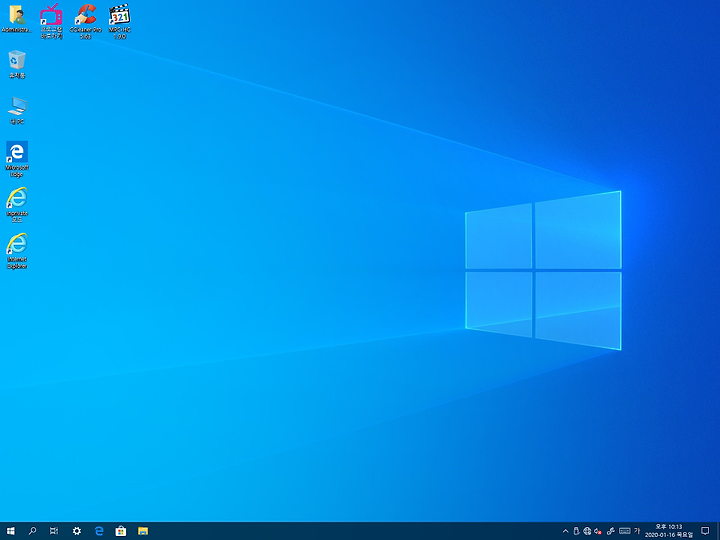Open Microsoft Store from the taskbar
The width and height of the screenshot is (720, 540).
click(x=121, y=531)
